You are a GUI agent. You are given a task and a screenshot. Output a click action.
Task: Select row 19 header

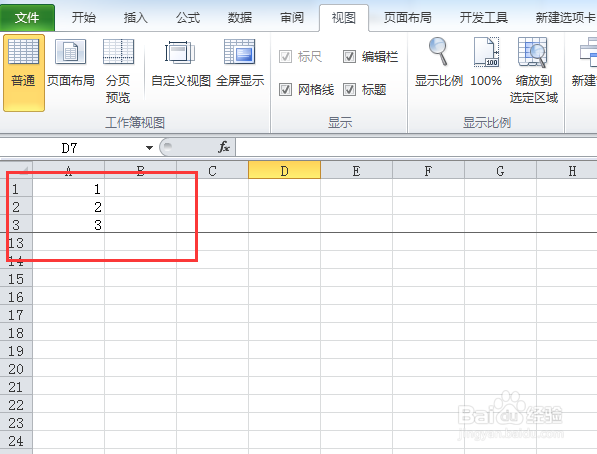[16, 350]
